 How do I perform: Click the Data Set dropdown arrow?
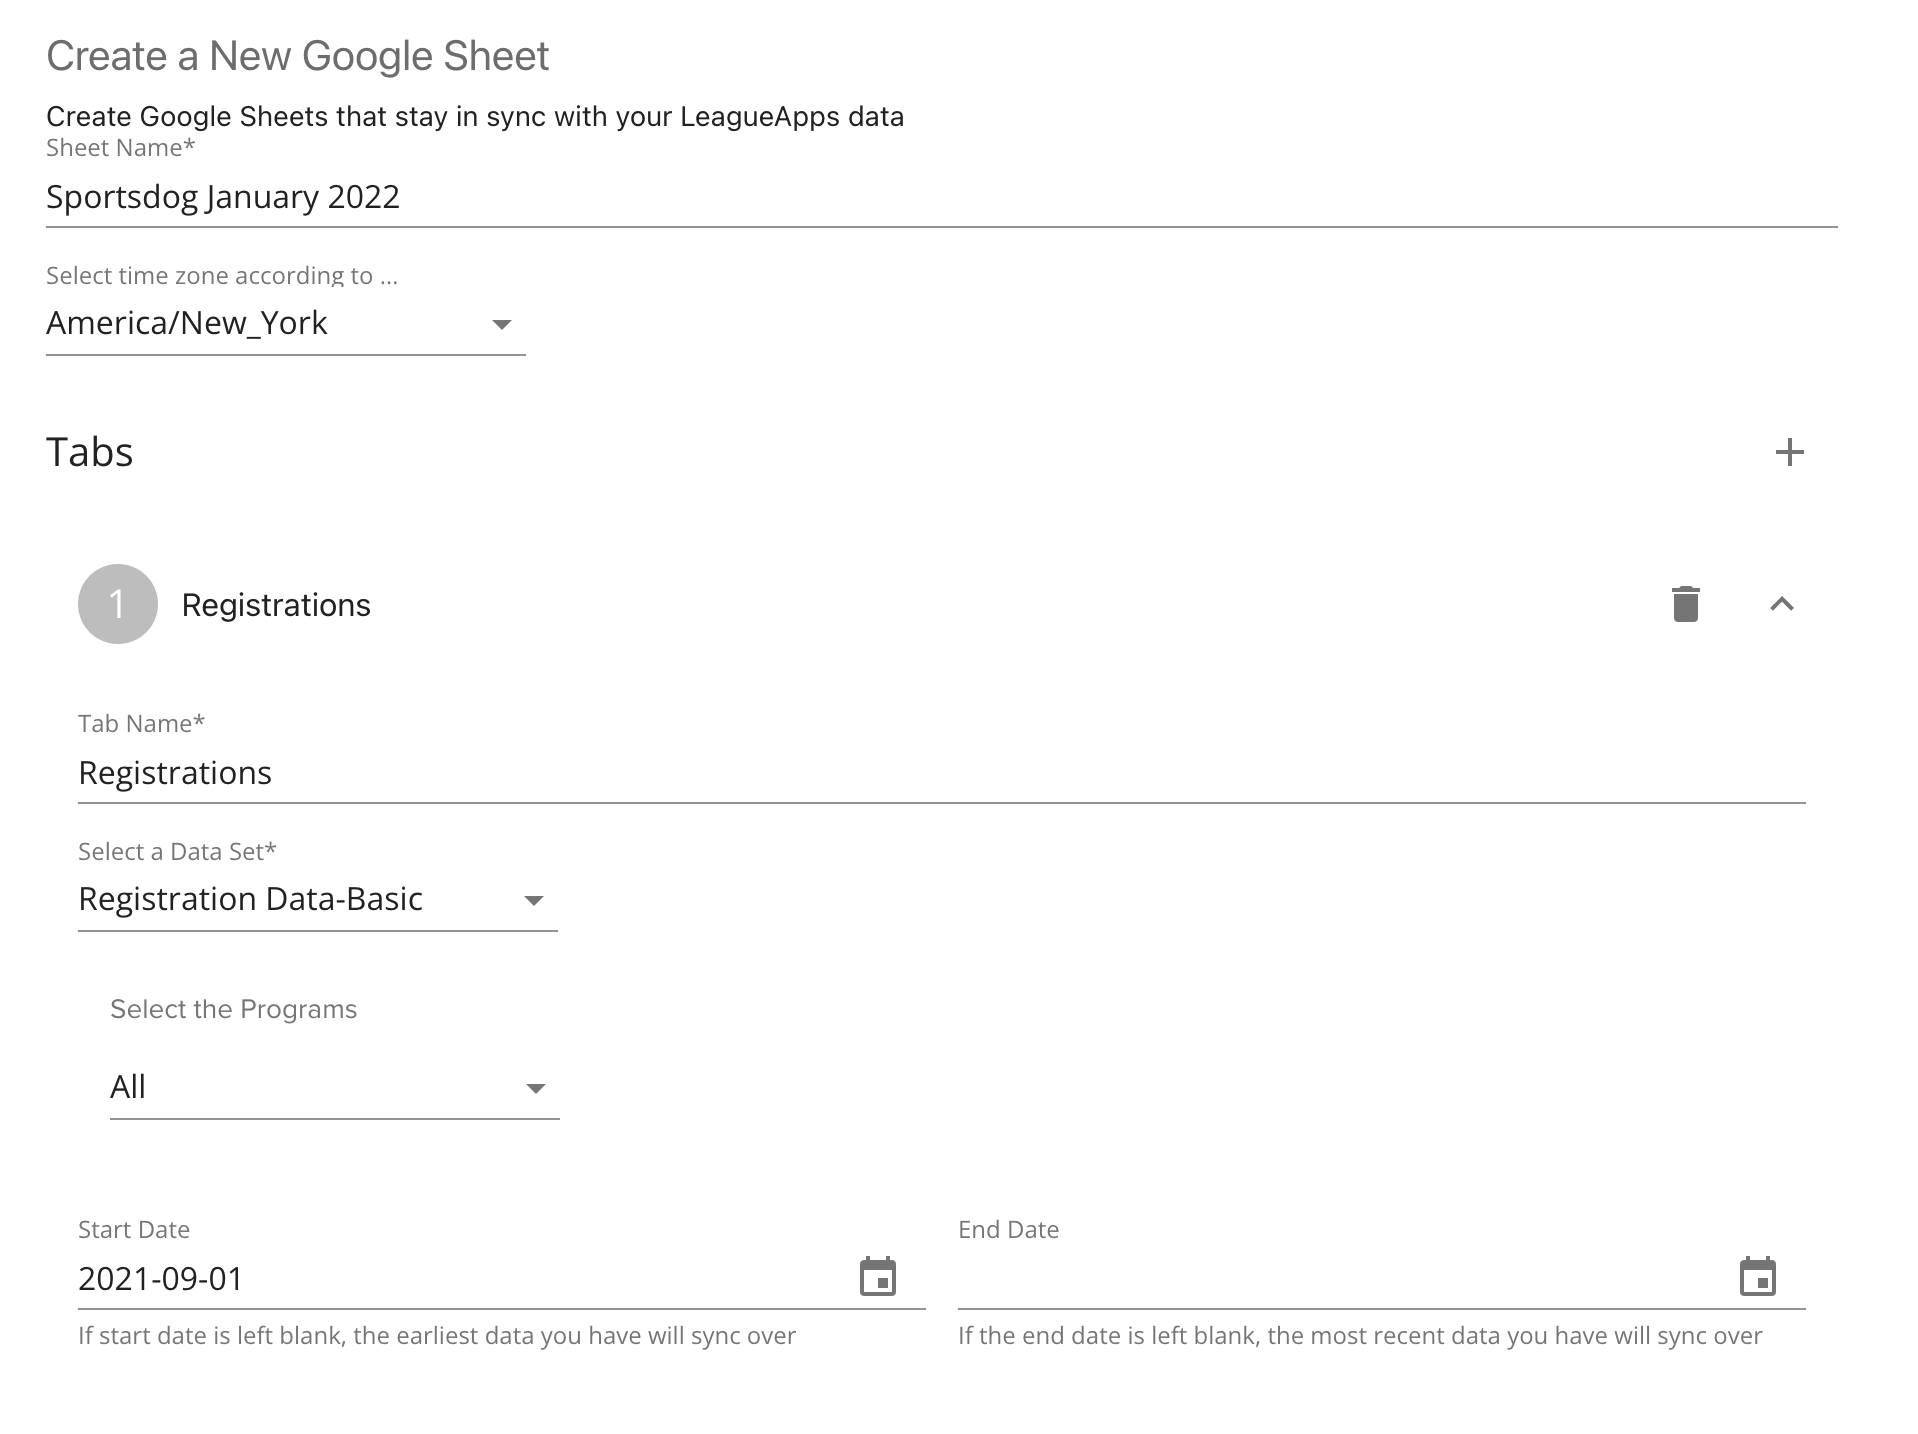[x=536, y=900]
